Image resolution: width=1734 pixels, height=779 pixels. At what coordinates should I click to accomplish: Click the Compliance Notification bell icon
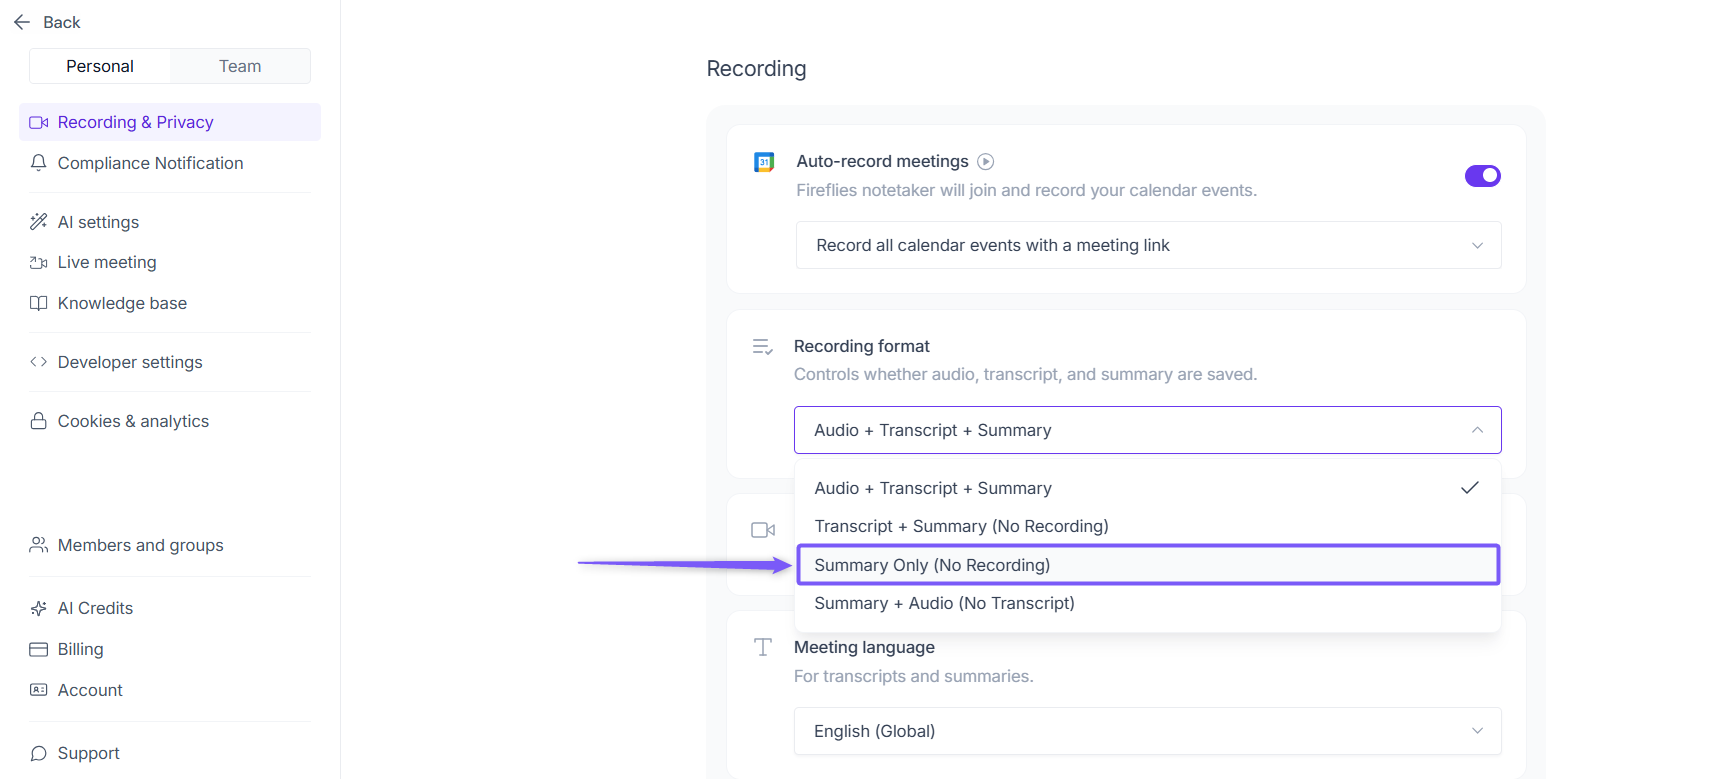point(39,163)
